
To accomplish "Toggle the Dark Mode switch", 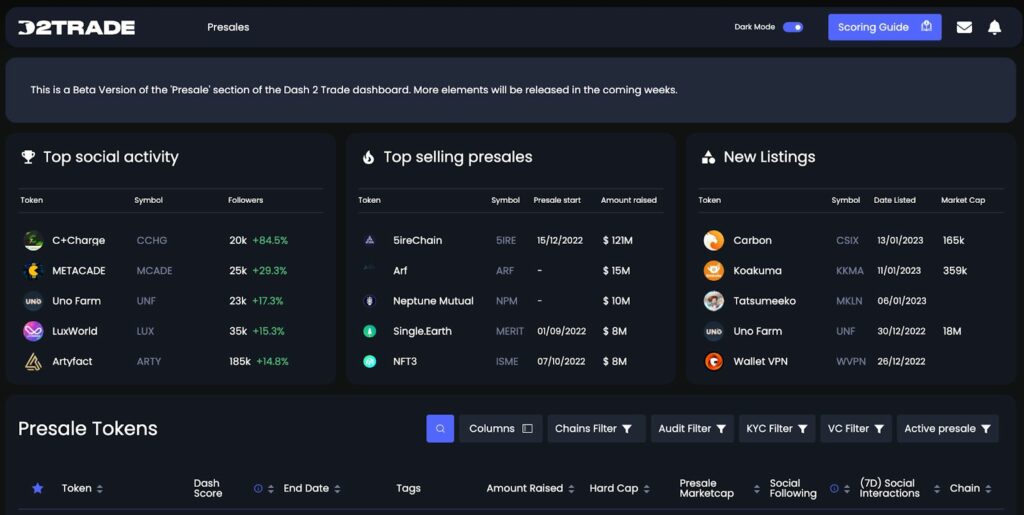I will click(793, 27).
